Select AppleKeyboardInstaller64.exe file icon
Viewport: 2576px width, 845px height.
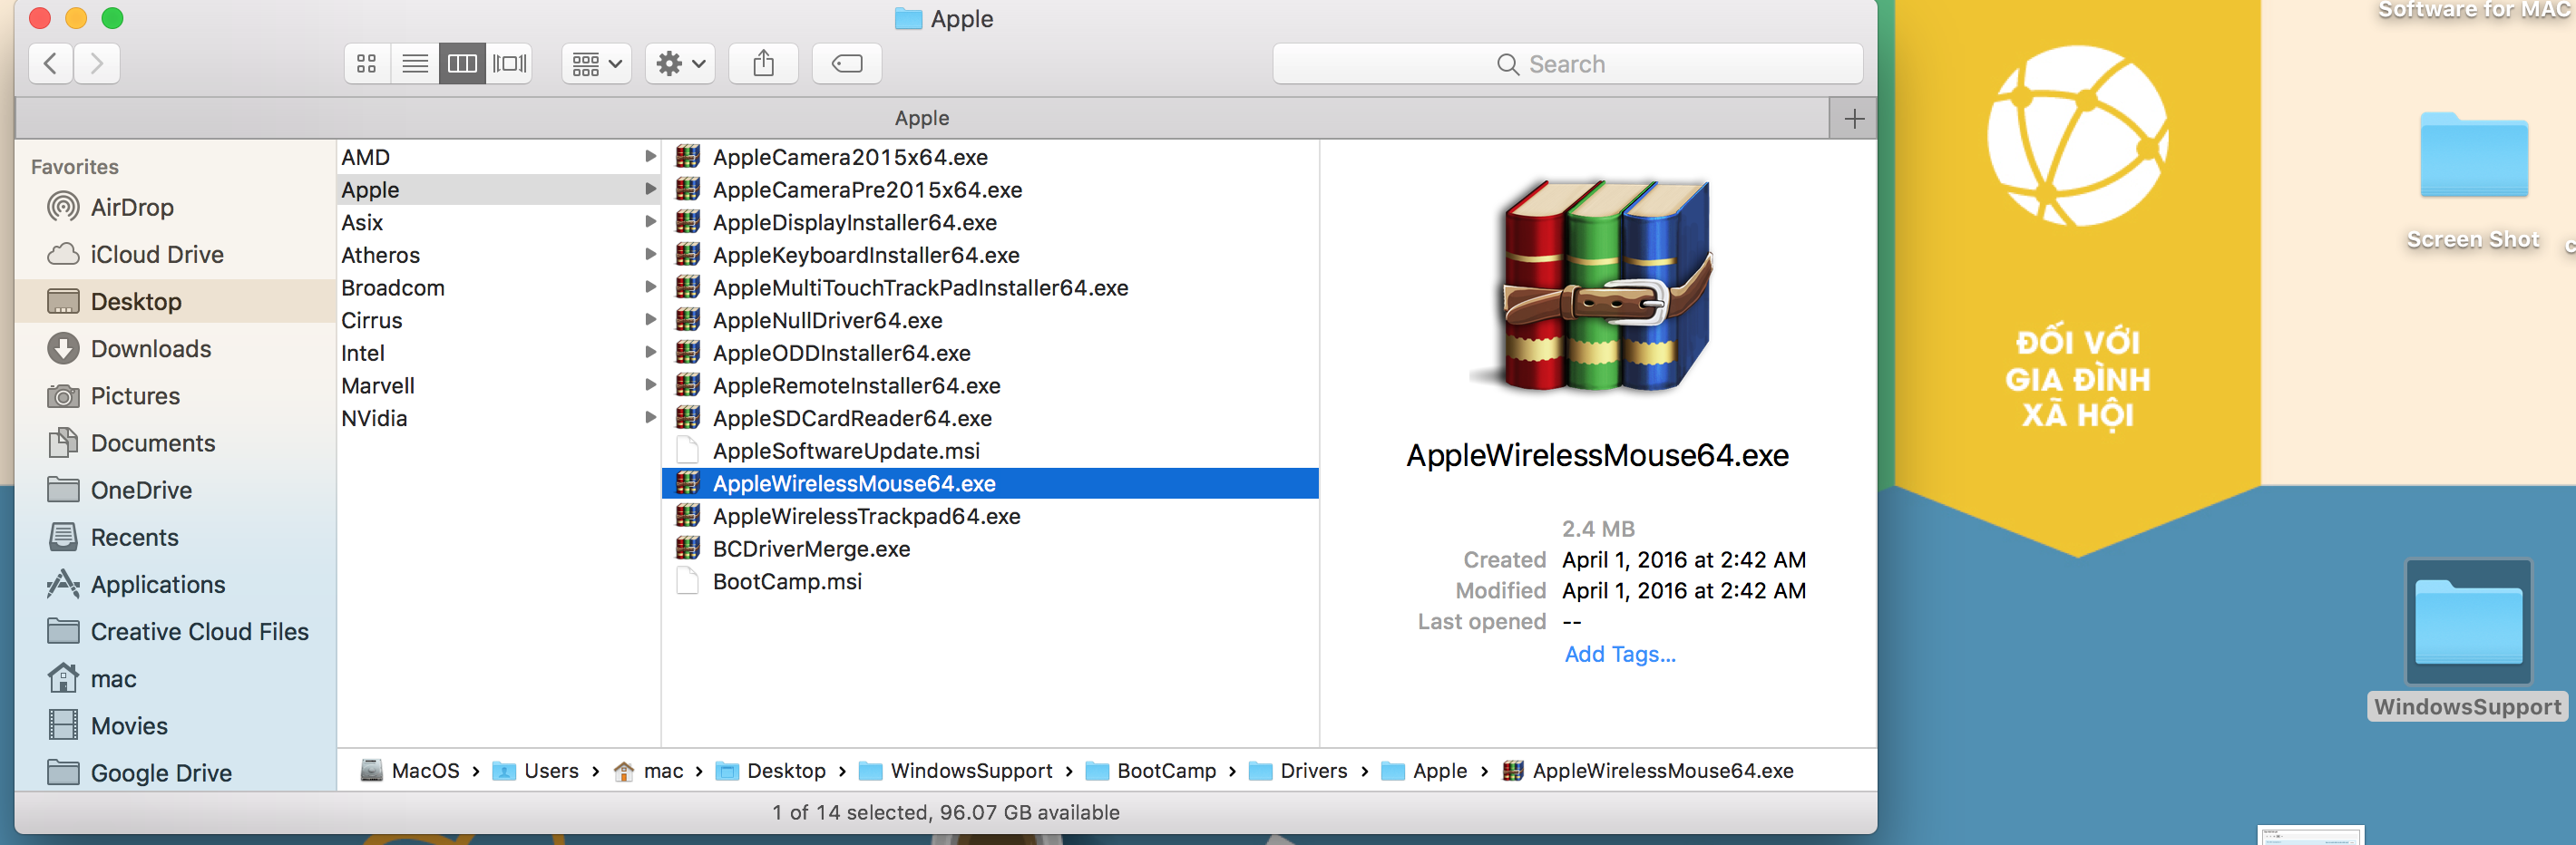[688, 254]
